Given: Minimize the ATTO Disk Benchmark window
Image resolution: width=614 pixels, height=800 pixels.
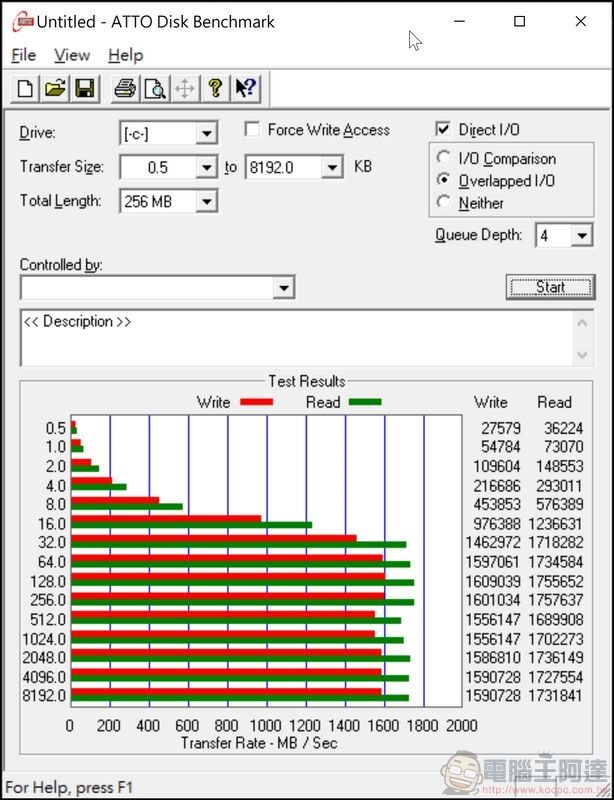Looking at the screenshot, I should tap(459, 21).
